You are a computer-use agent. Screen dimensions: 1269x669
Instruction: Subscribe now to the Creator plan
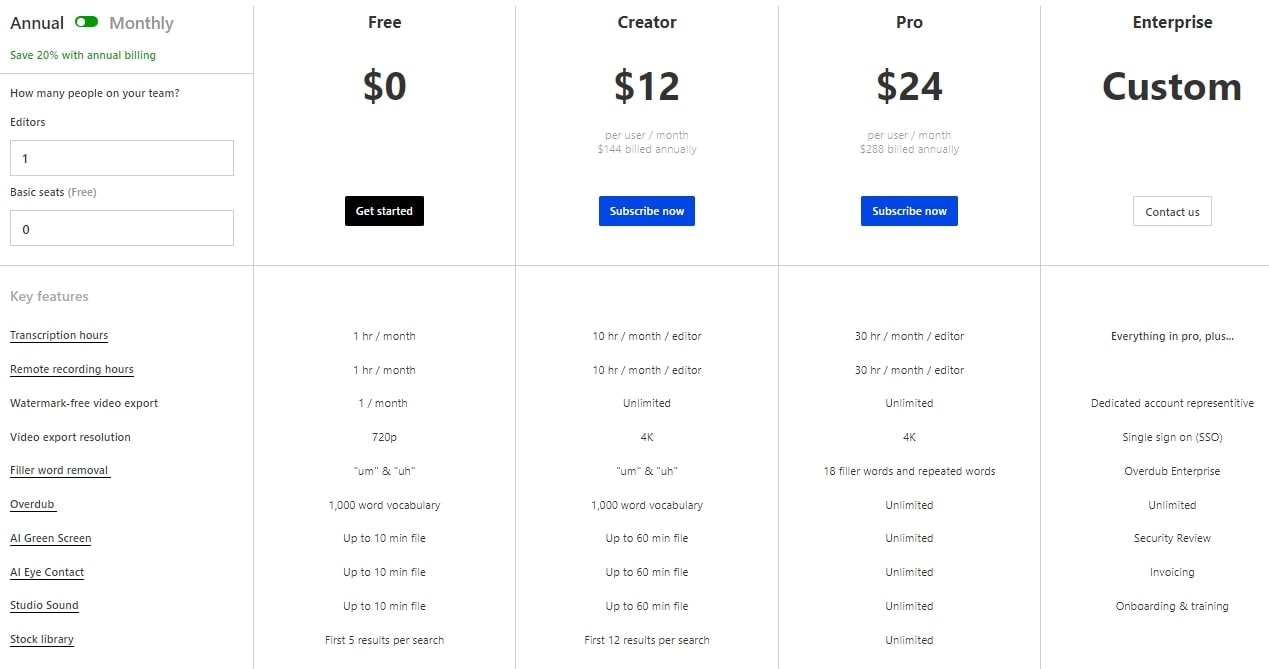coord(647,211)
